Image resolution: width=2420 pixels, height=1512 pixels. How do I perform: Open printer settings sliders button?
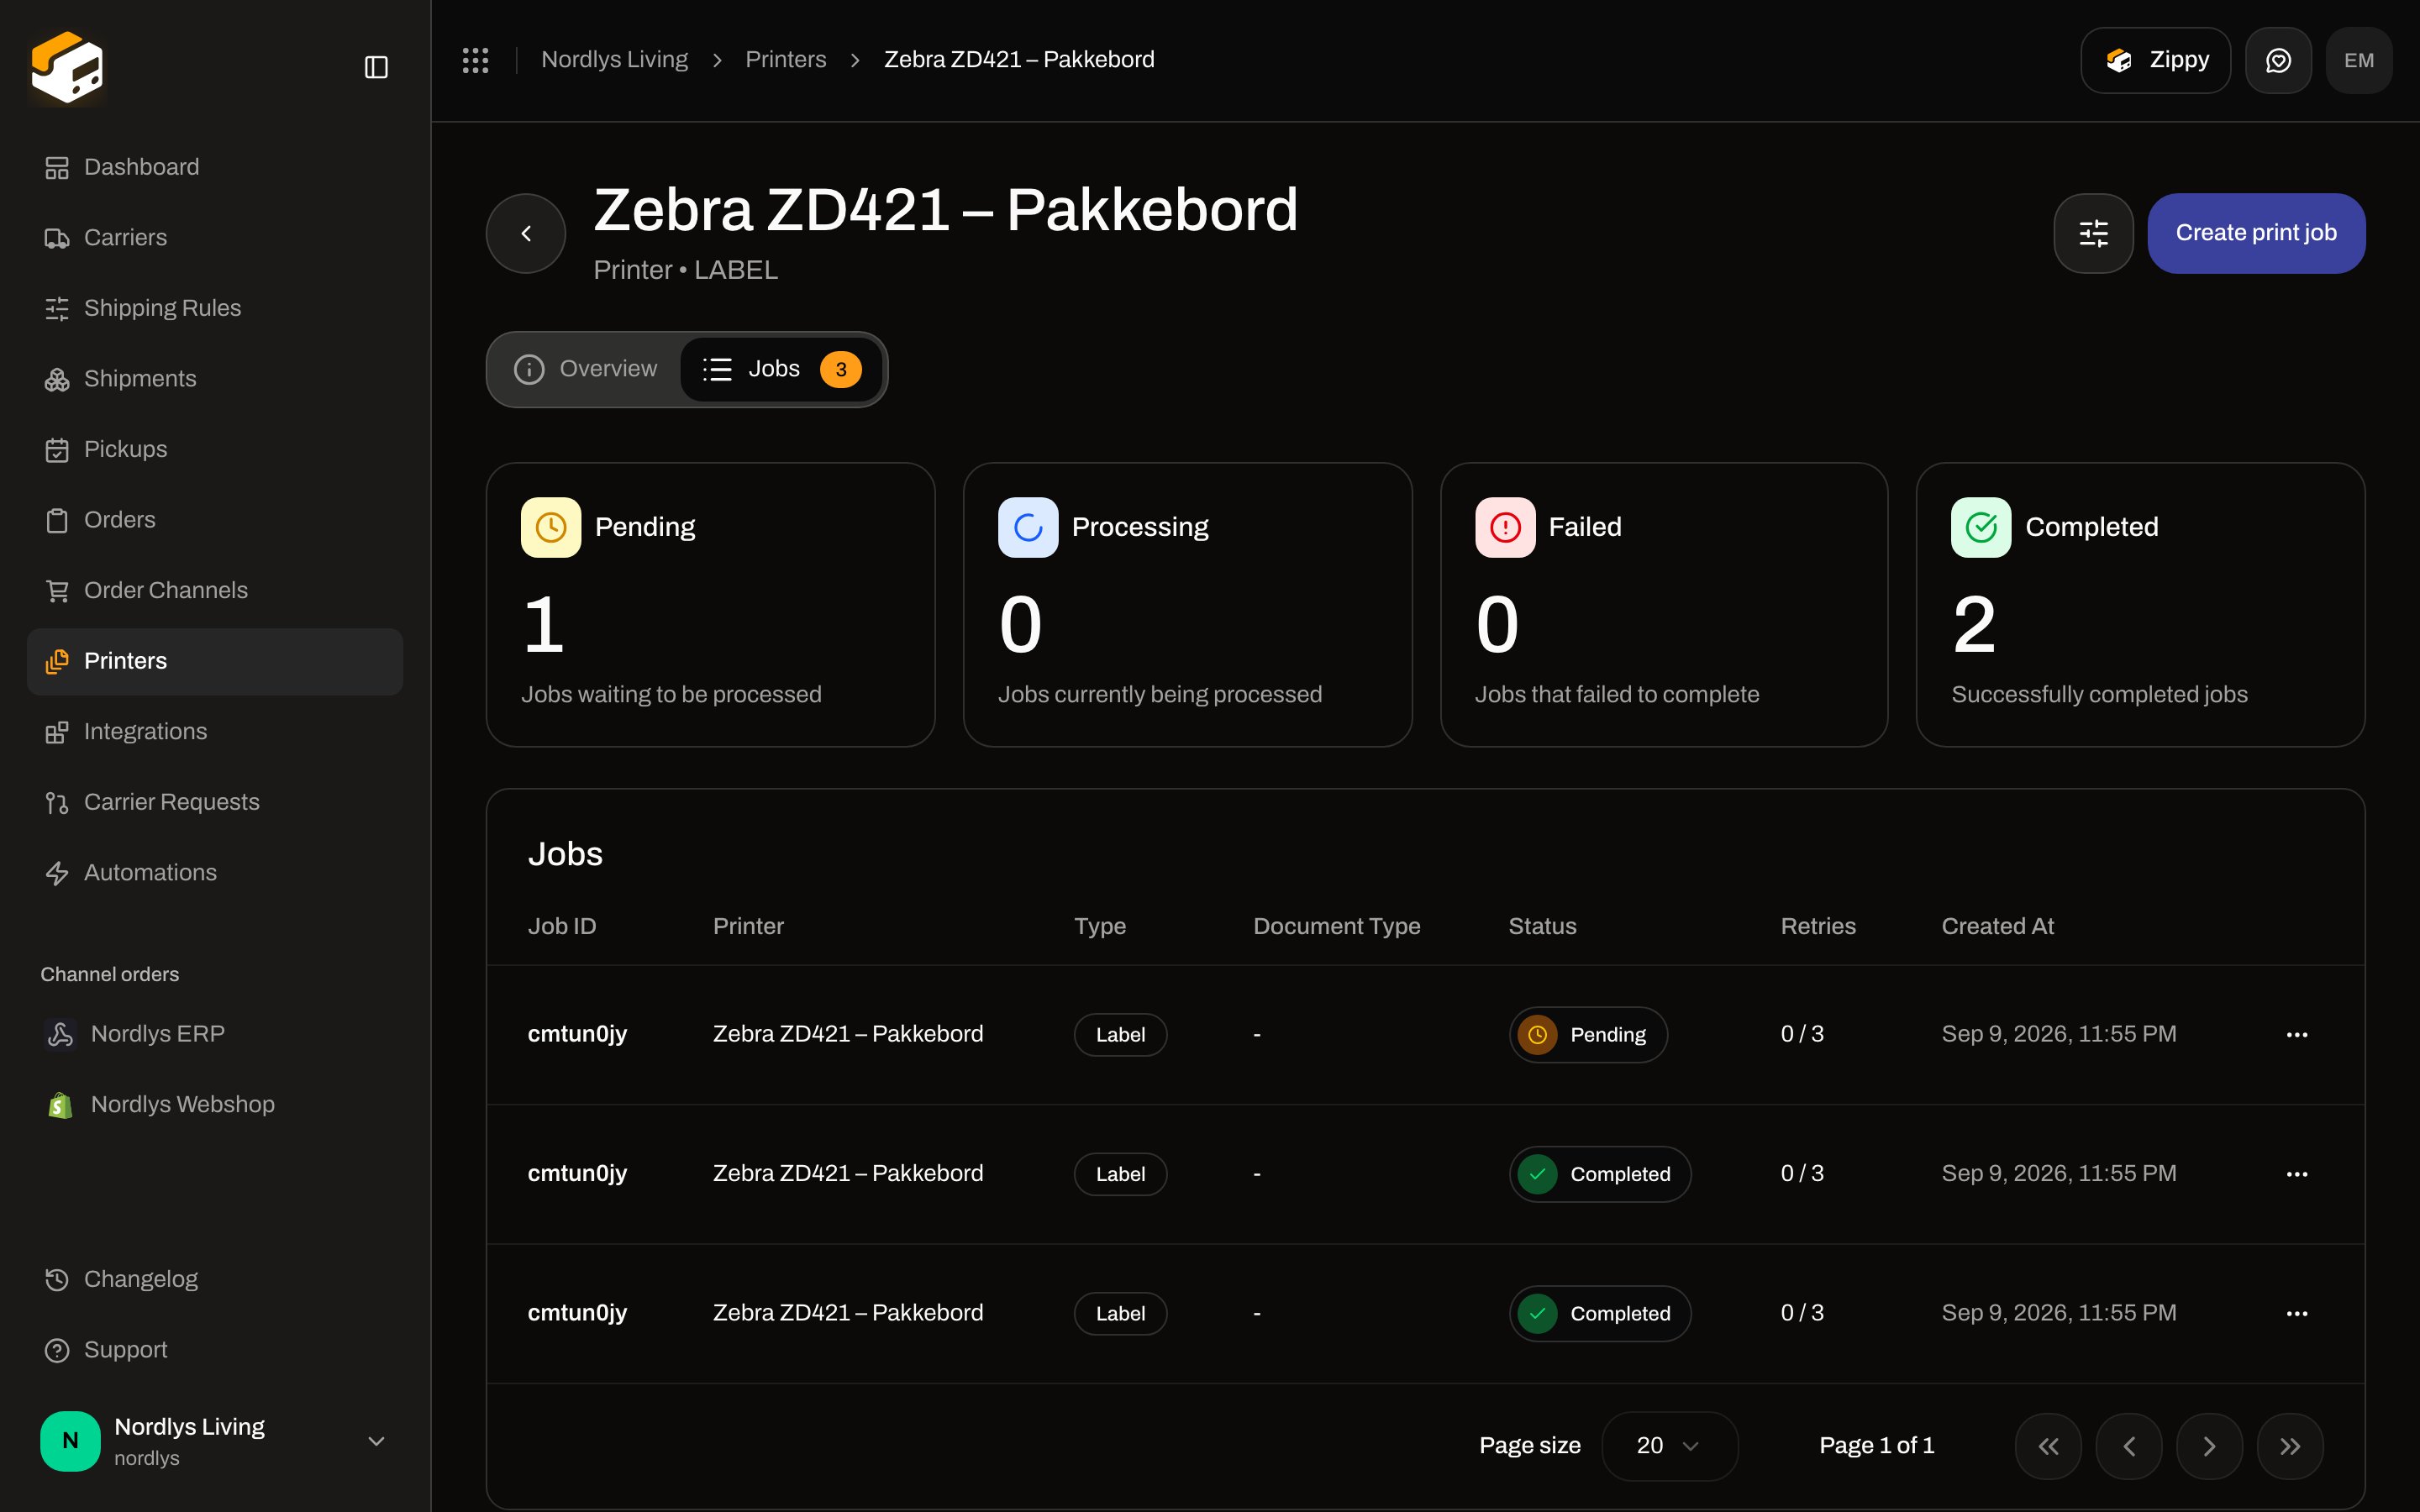2093,233
